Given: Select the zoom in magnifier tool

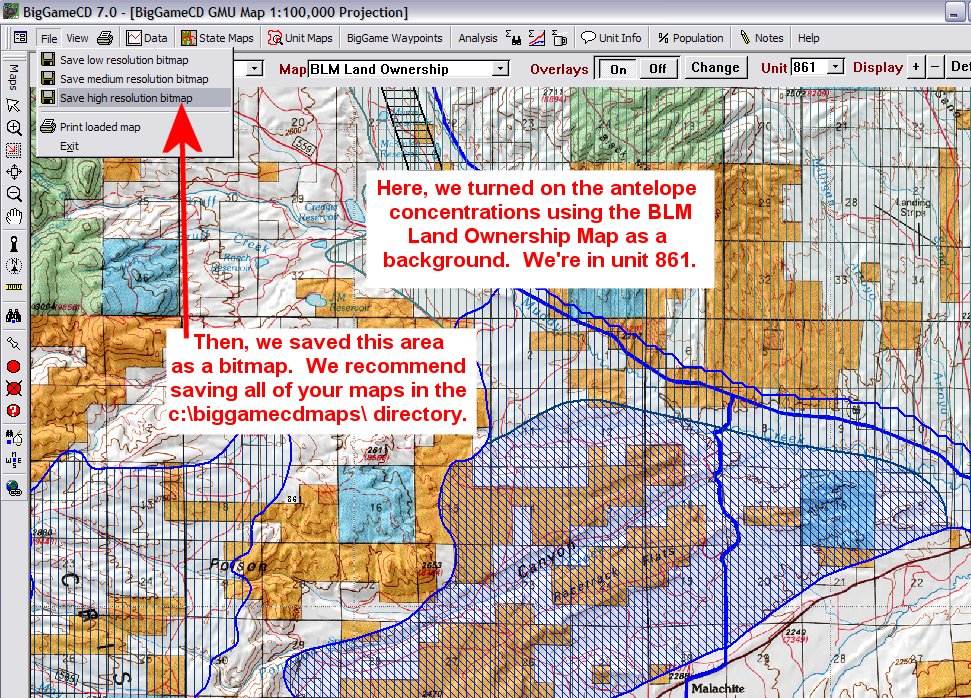Looking at the screenshot, I should (14, 128).
